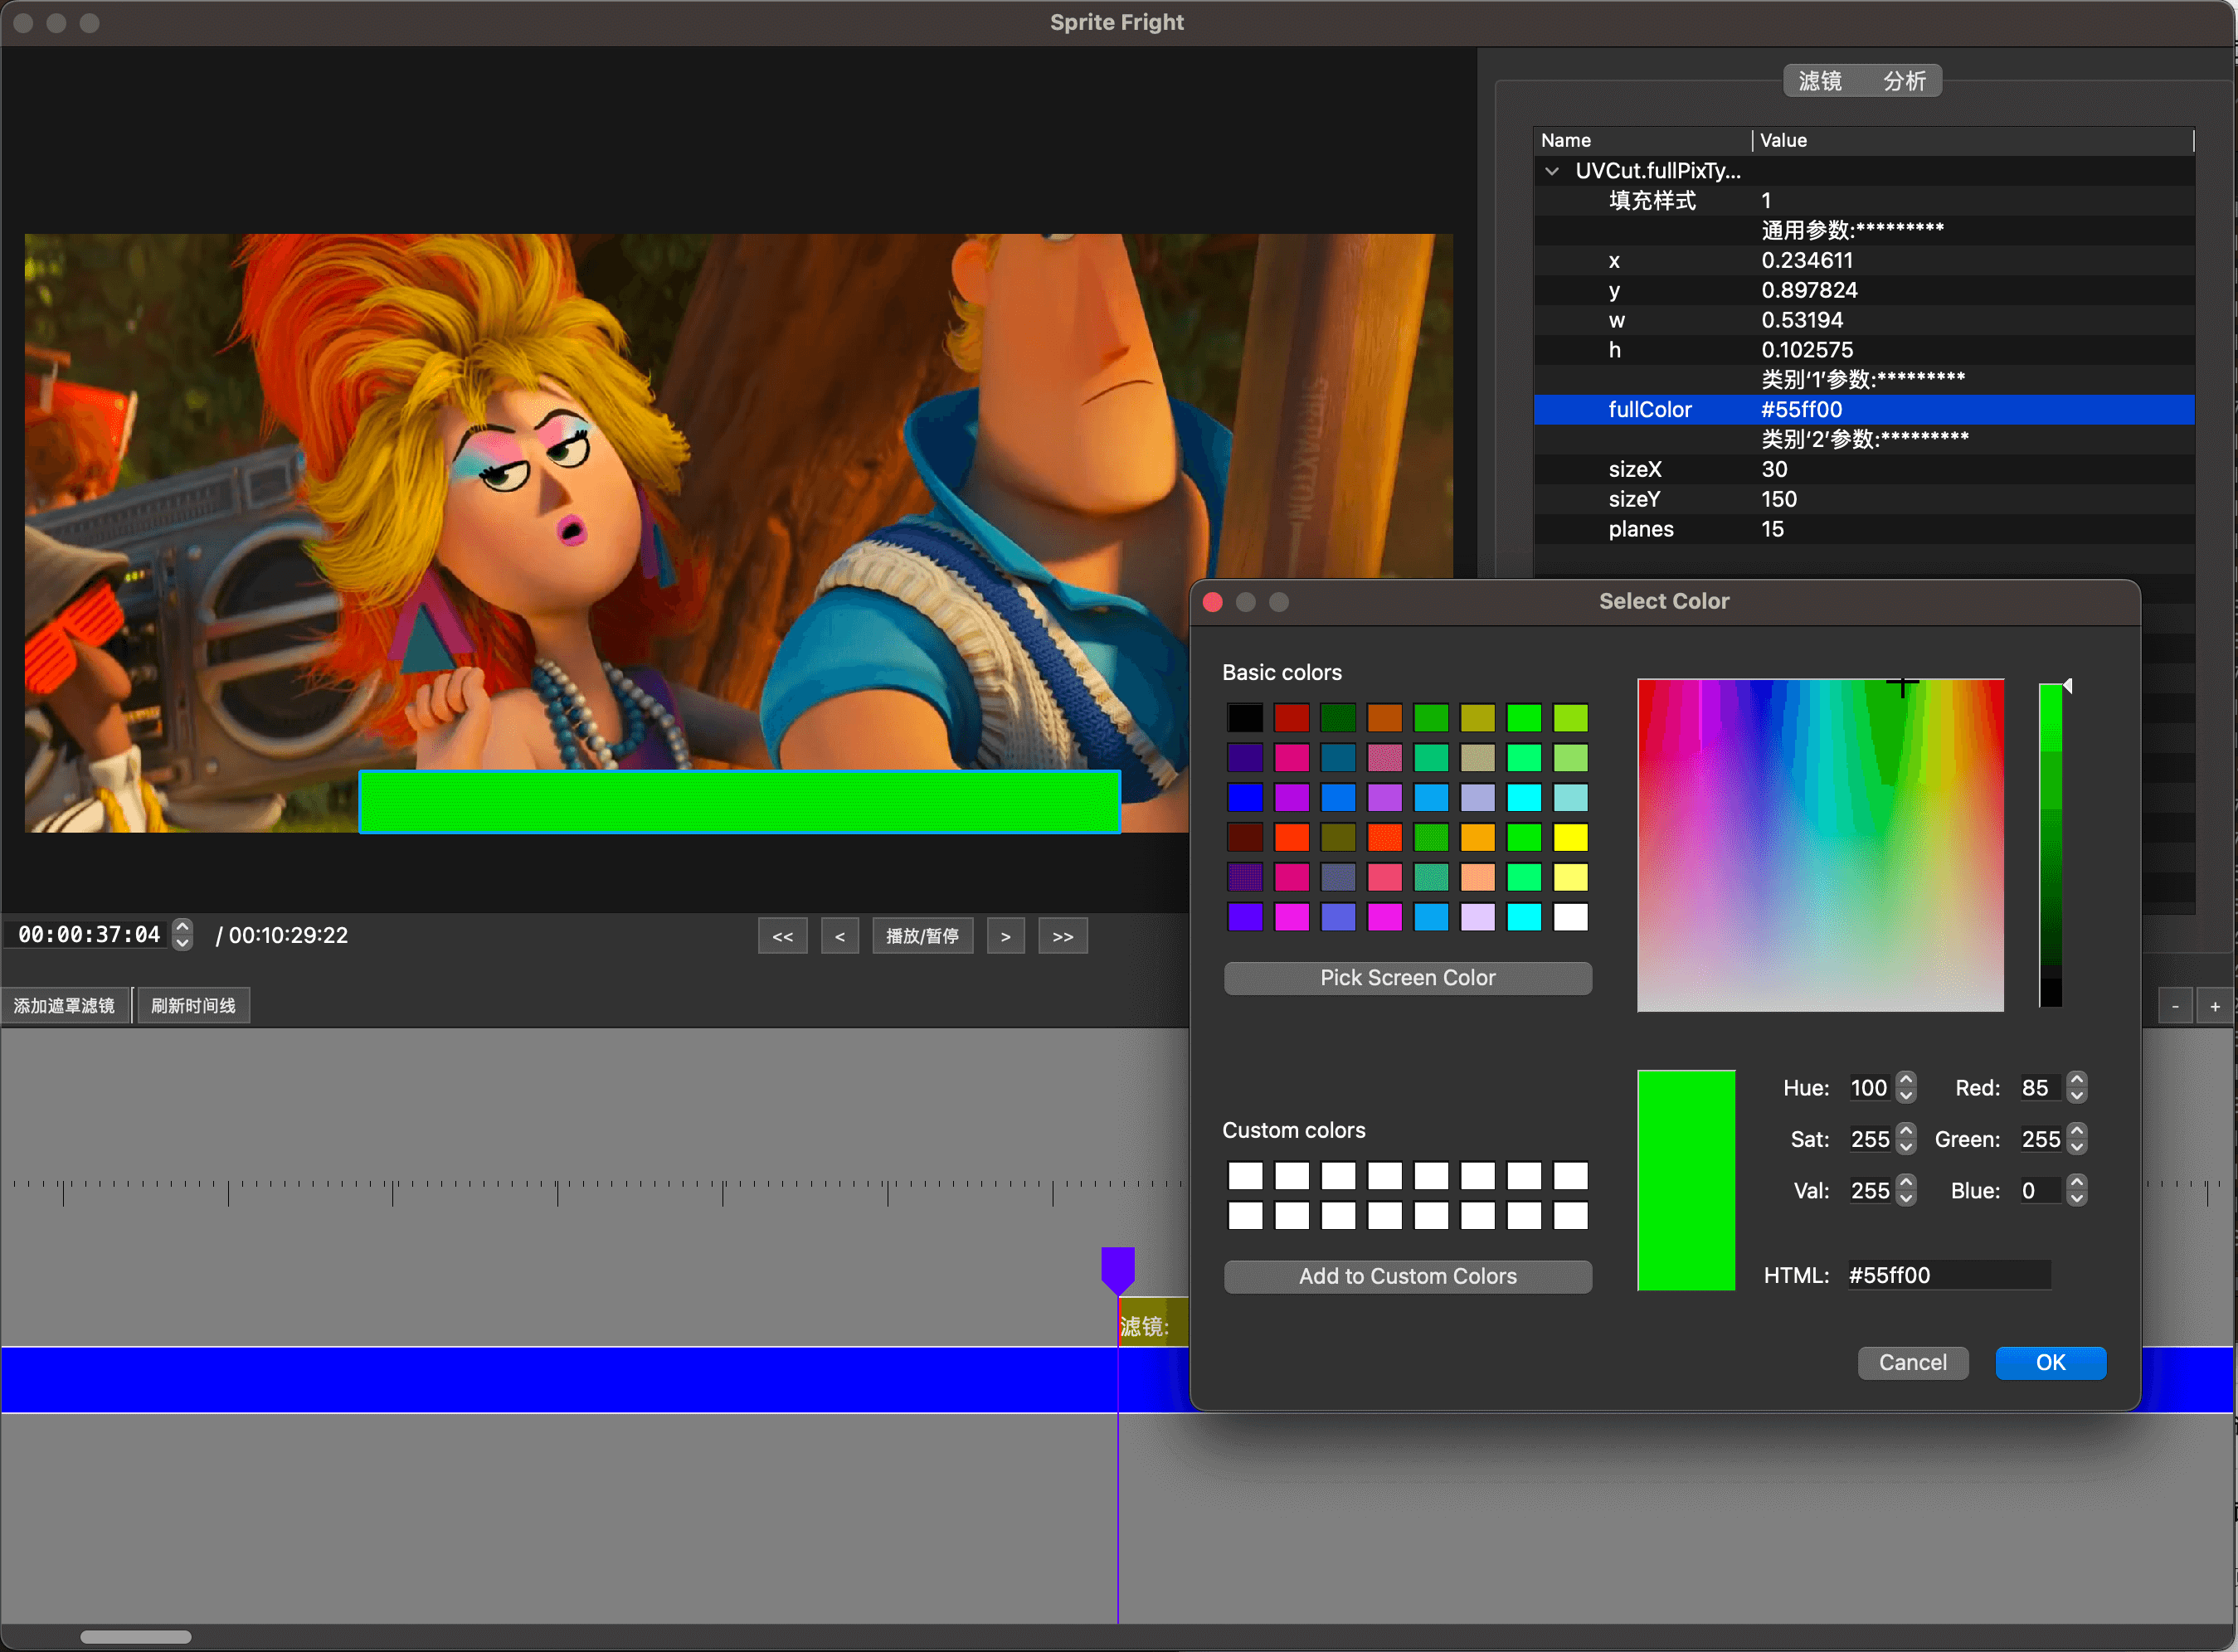Click the current timecode stepper arrows
2238x1652 pixels.
(182, 935)
